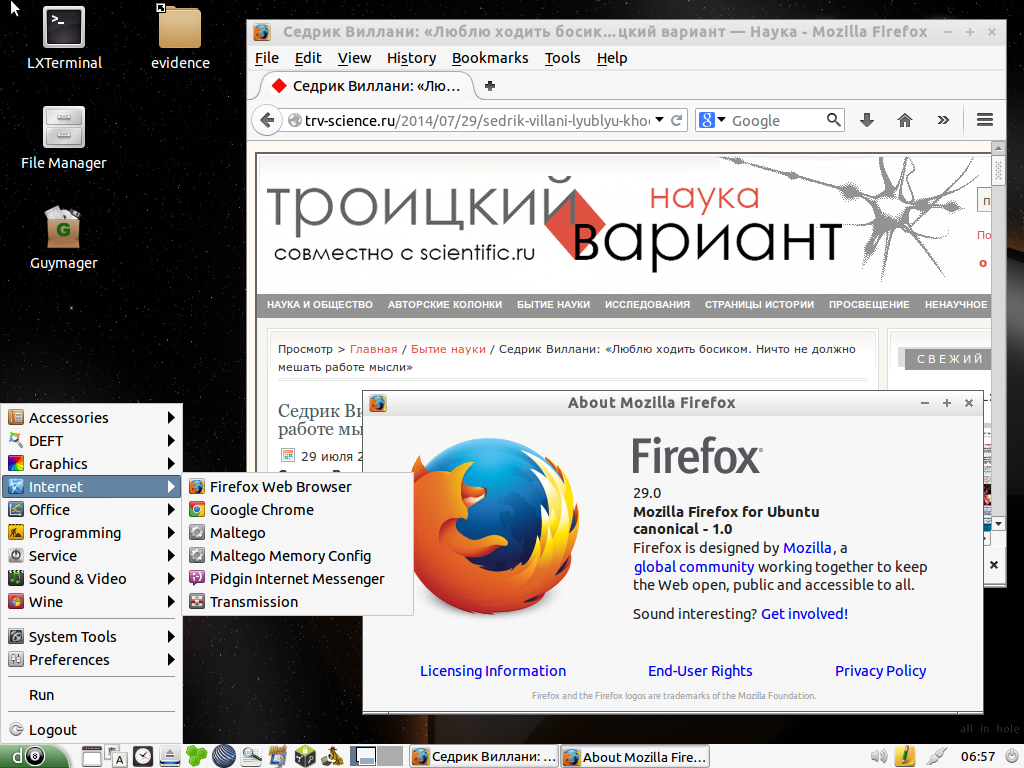Select Run from the start menu
Viewport: 1024px width, 768px height.
[x=91, y=695]
